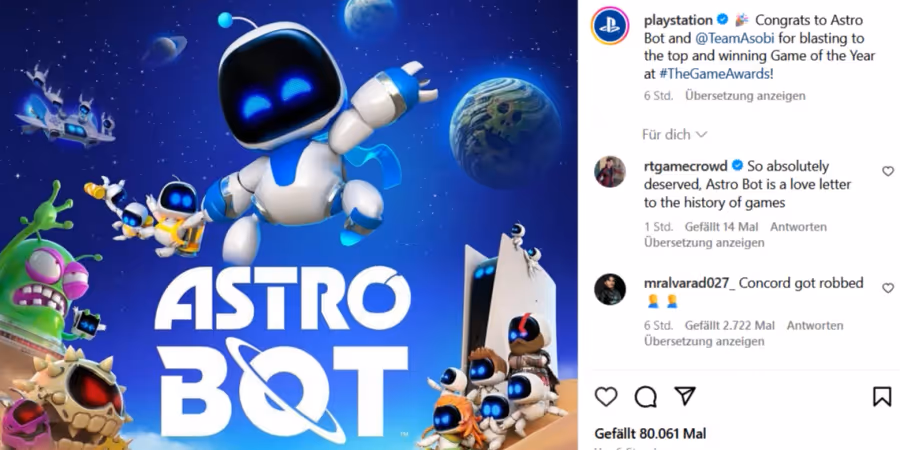Open mralvarad027_ avatar
The image size is (900, 450).
(x=610, y=289)
